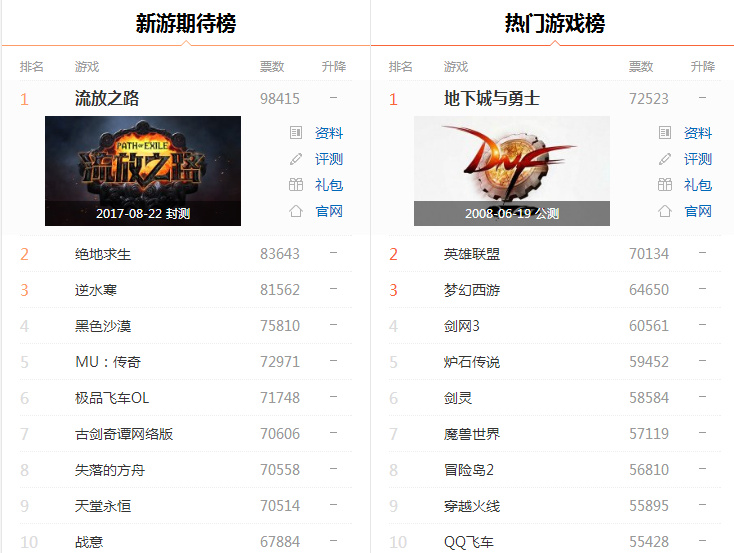Screen dimensions: 734x553
Task: Open the 失落的方舟 game entry
Action: [x=110, y=470]
